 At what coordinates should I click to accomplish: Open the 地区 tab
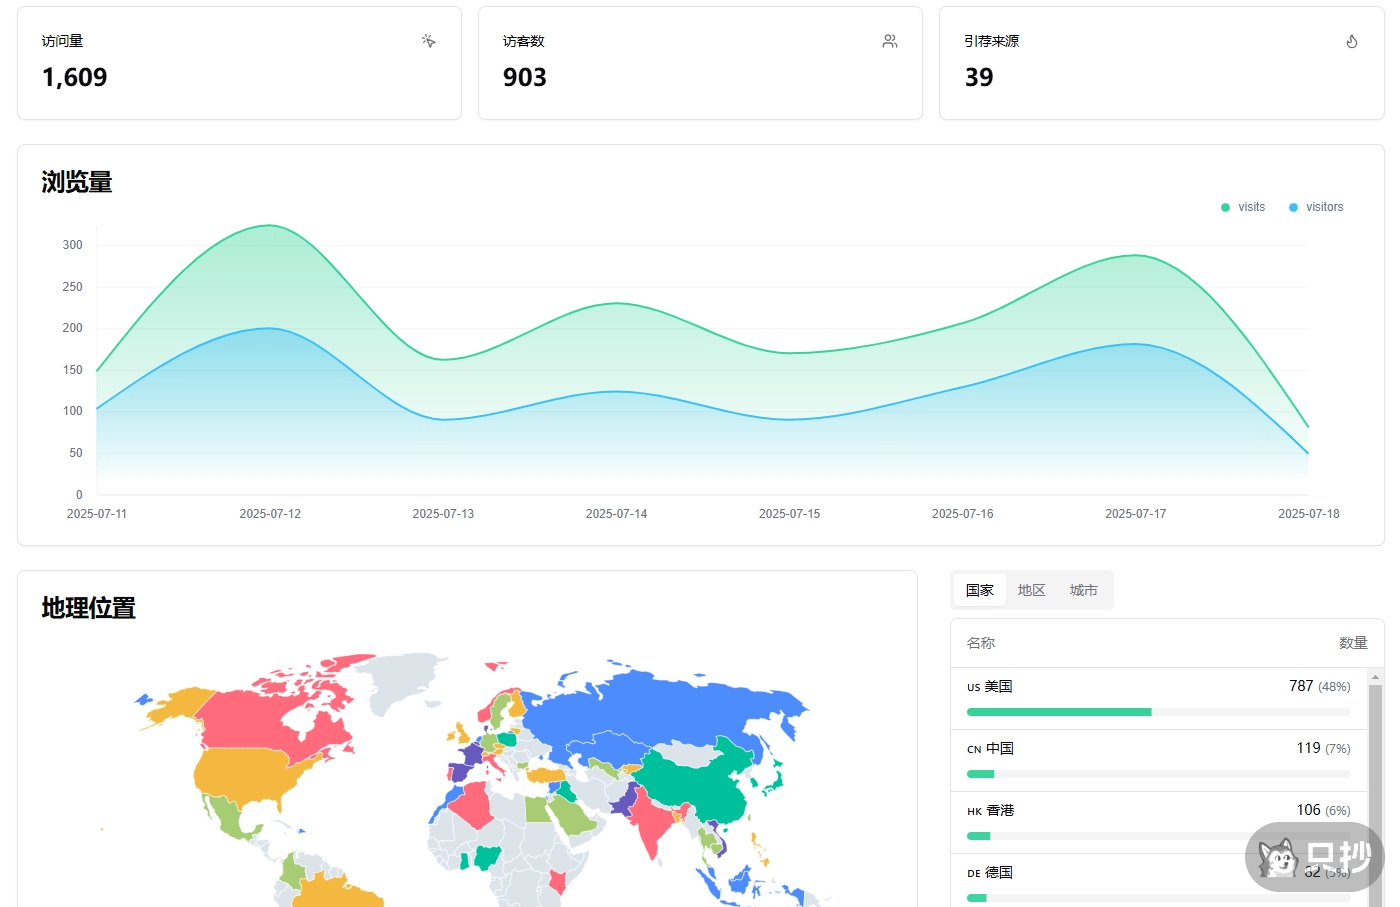pos(1031,590)
